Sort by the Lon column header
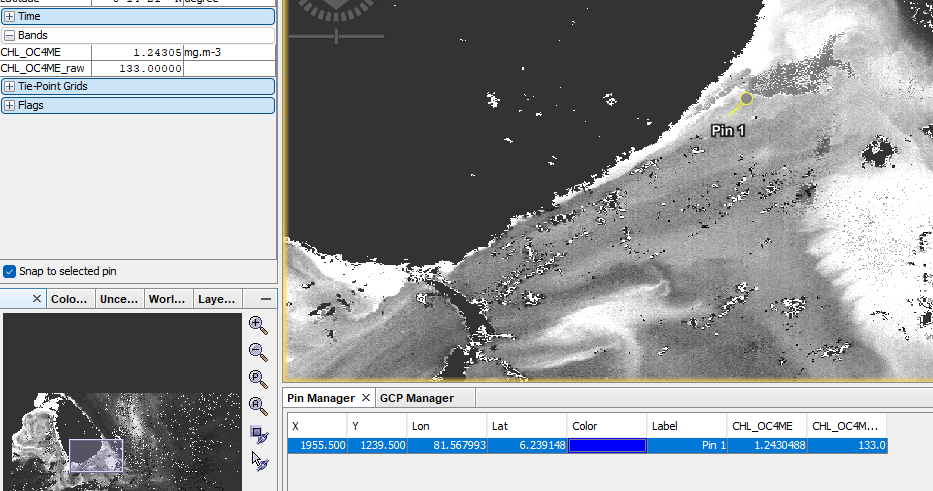This screenshot has height=491, width=933. click(x=447, y=426)
